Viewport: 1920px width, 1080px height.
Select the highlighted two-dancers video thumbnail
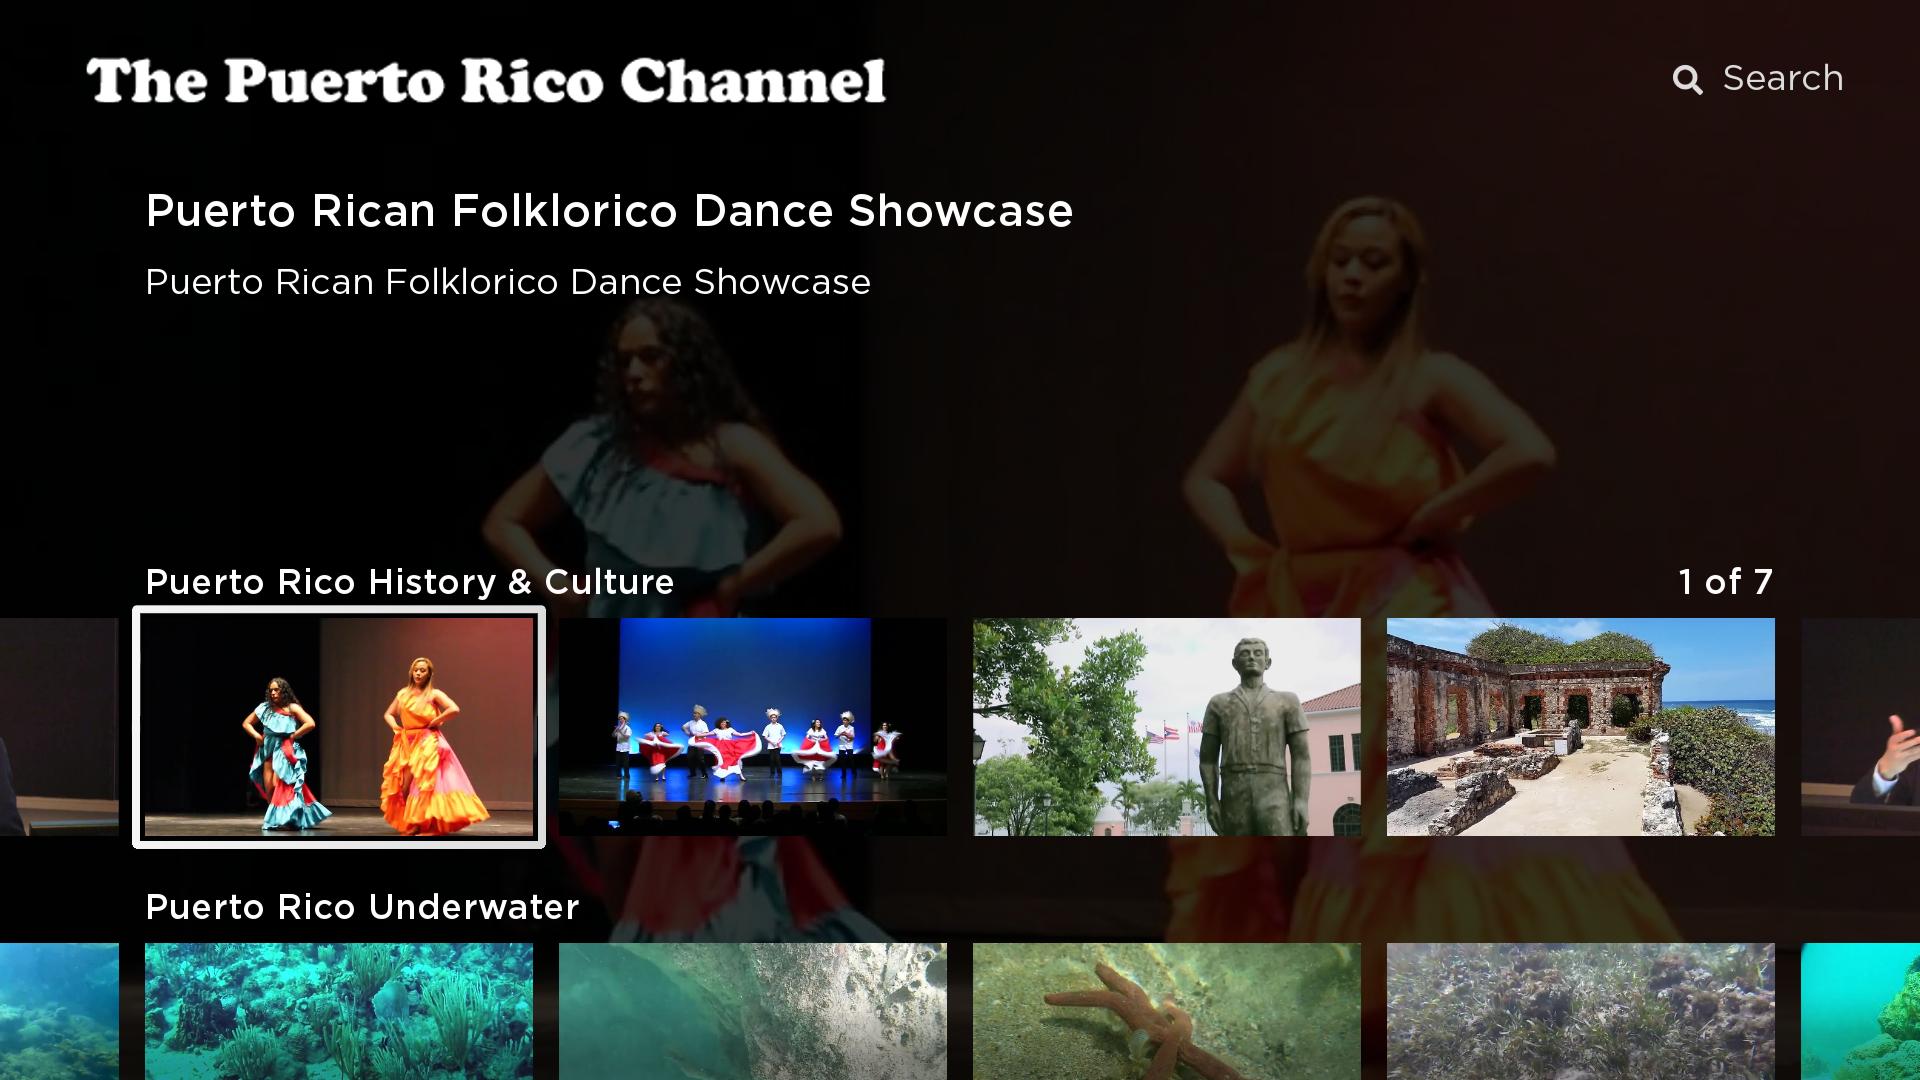coord(339,727)
